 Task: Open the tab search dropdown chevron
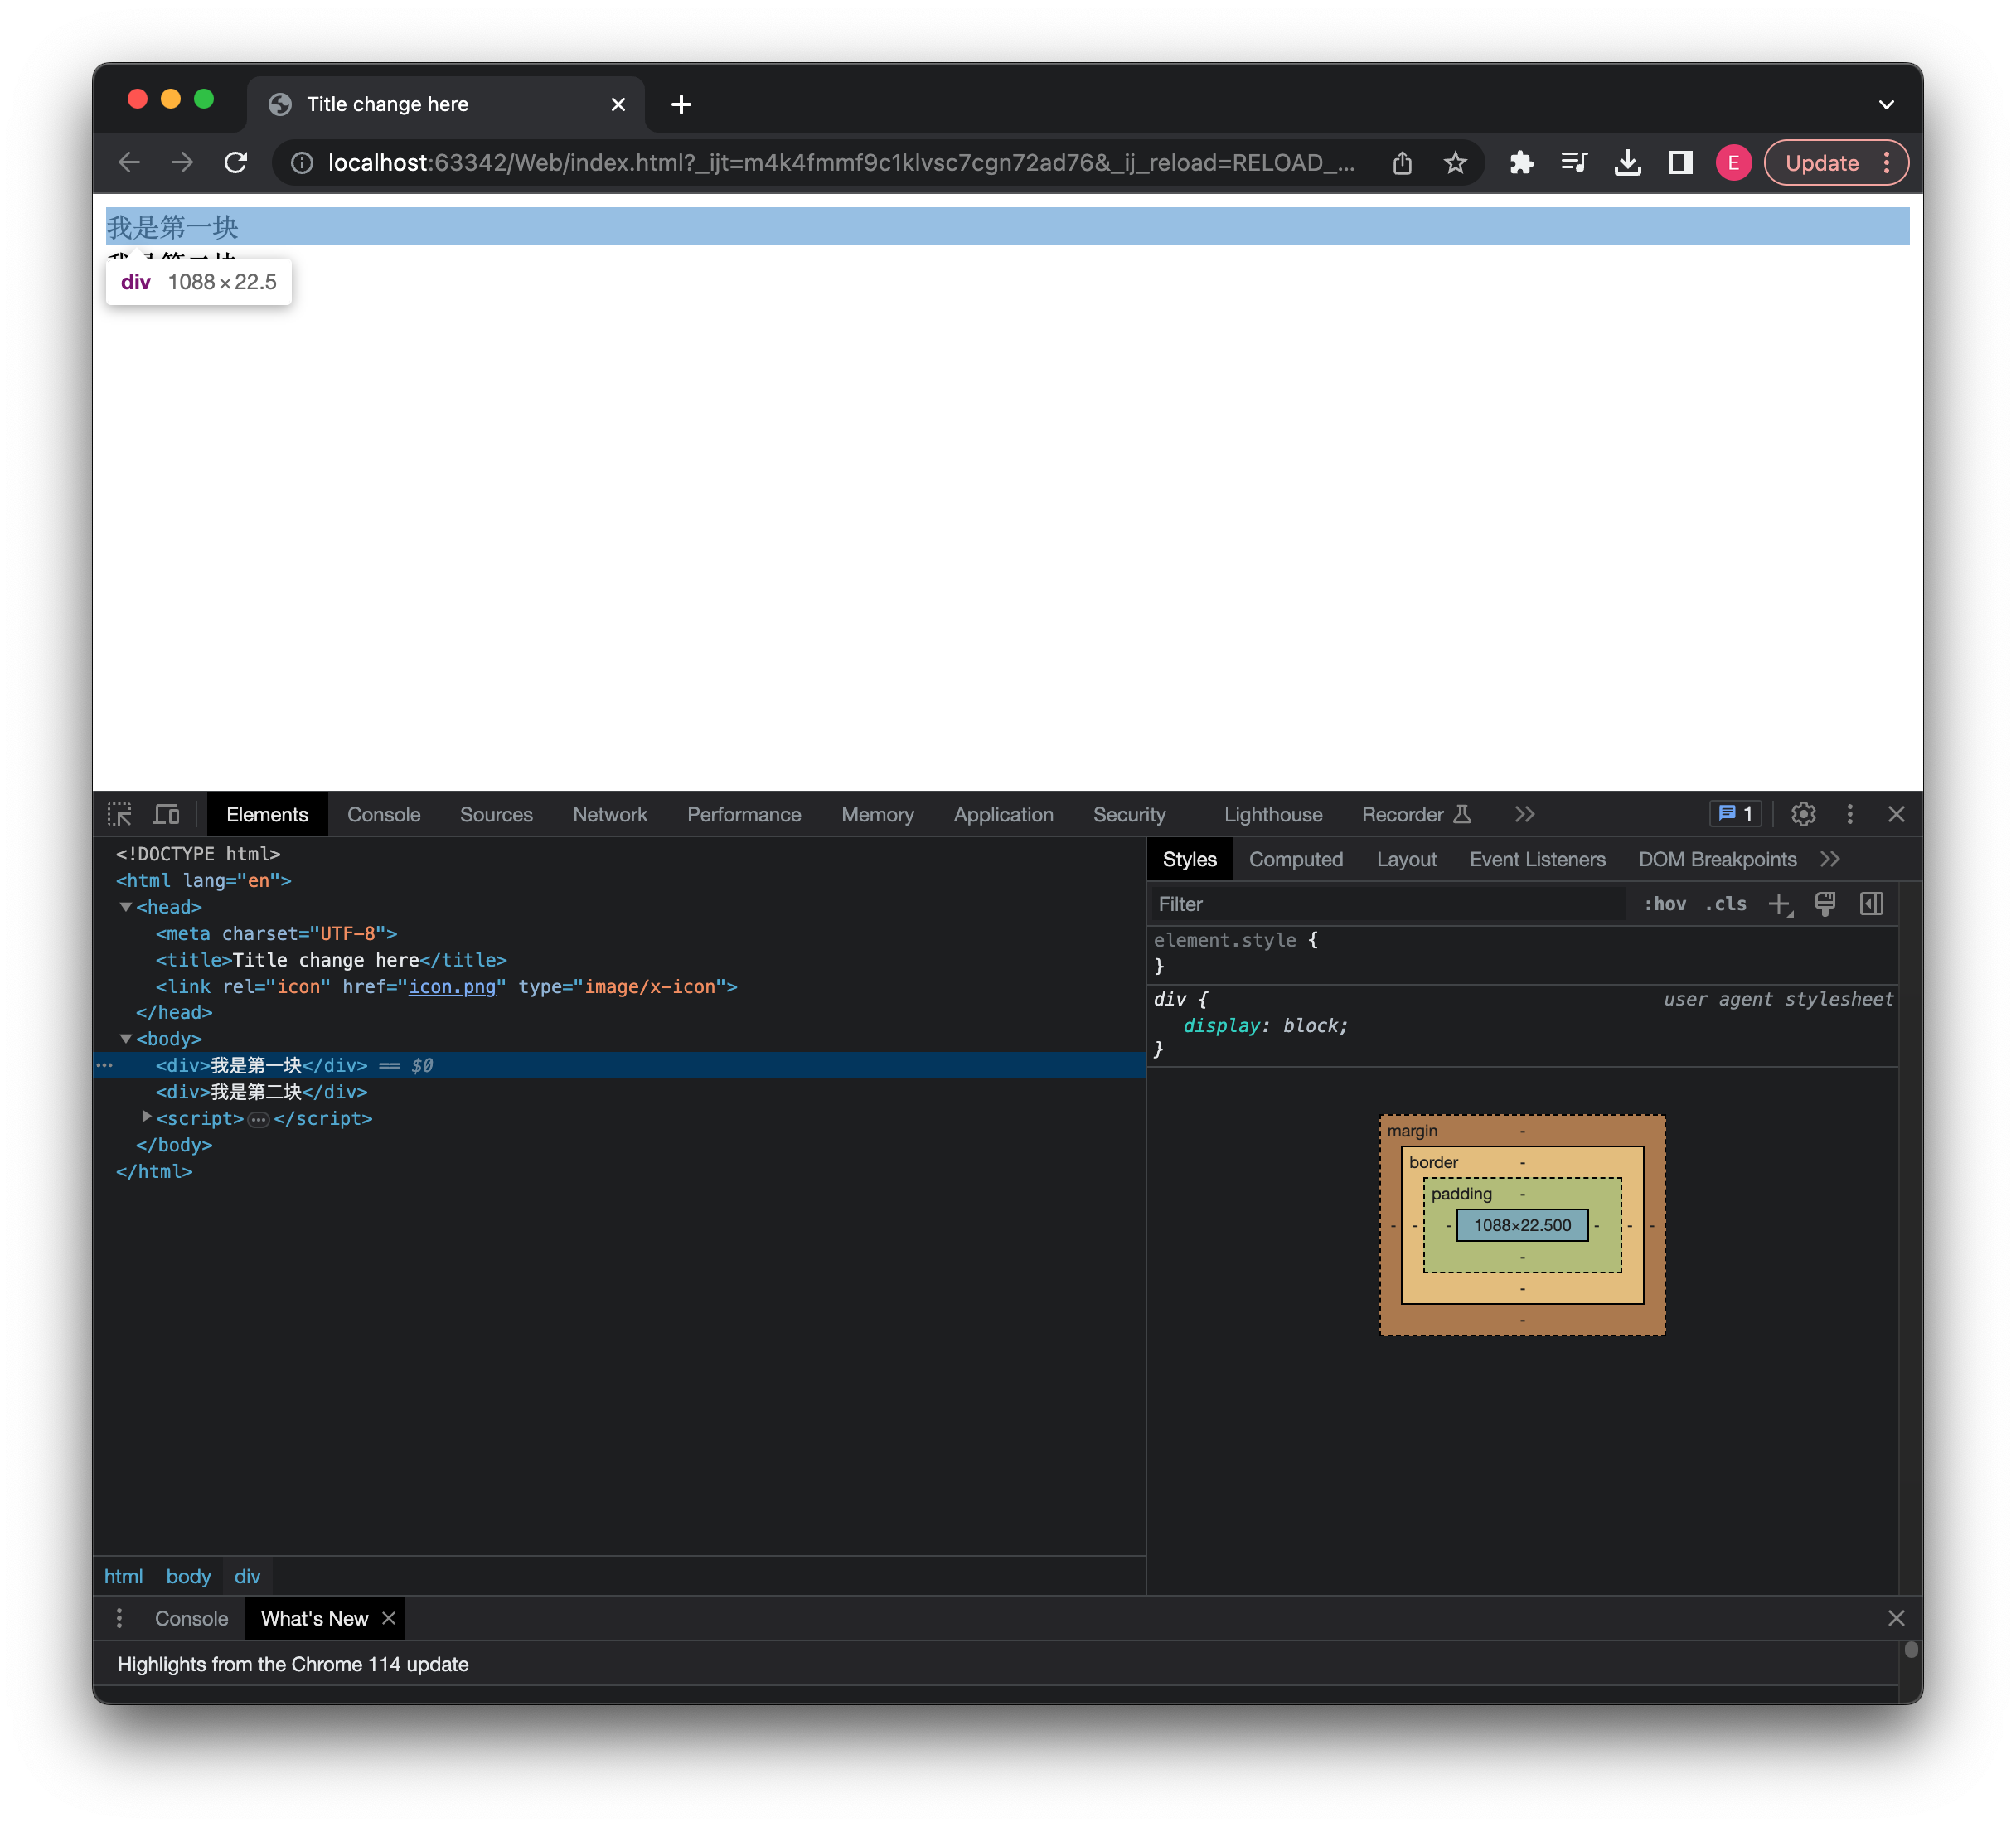[x=1886, y=104]
